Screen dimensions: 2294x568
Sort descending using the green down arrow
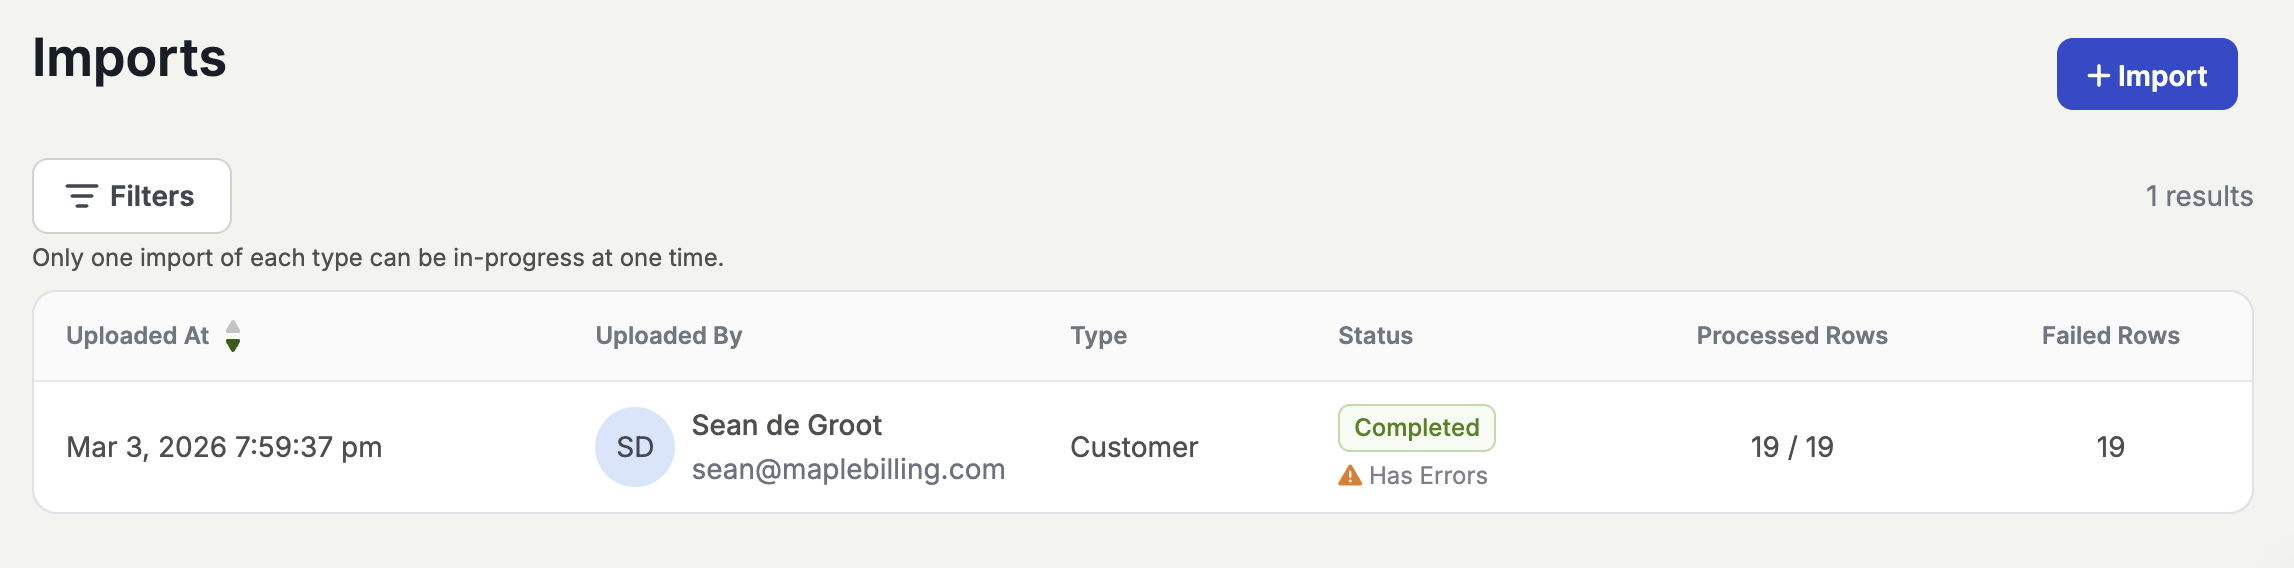click(x=233, y=346)
